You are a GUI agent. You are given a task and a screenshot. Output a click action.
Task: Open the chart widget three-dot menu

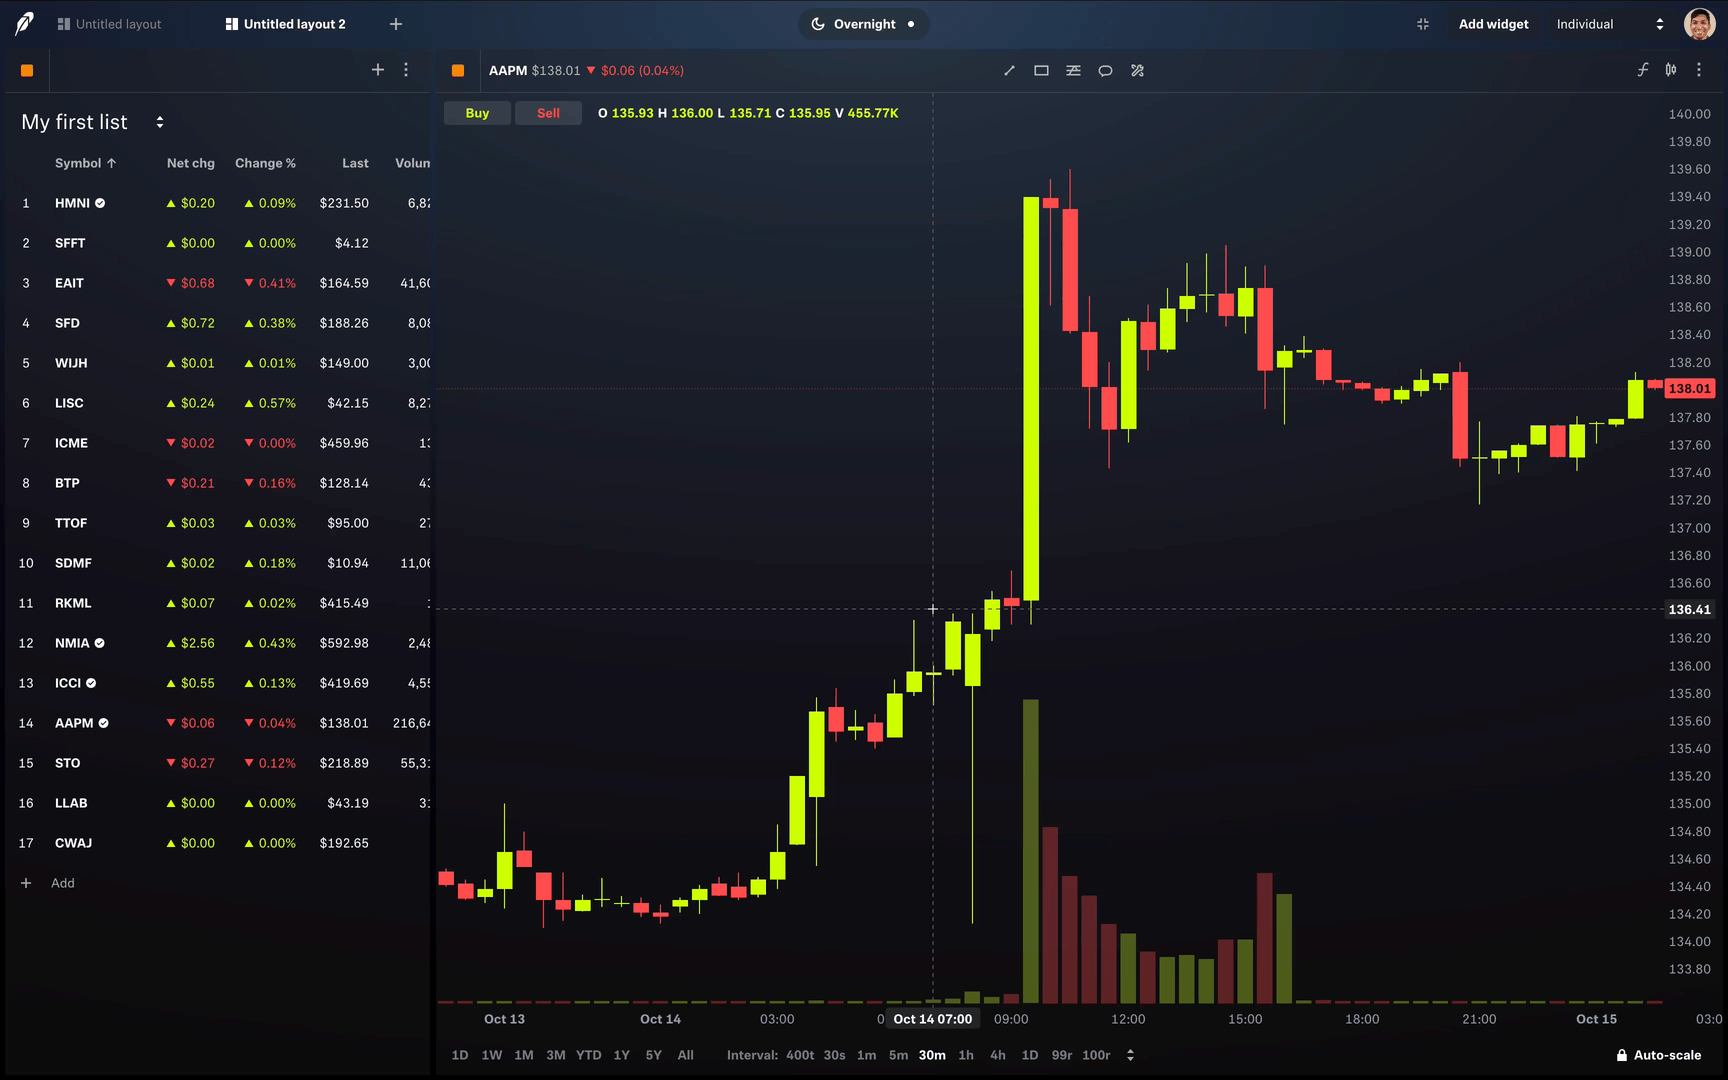tap(1699, 70)
